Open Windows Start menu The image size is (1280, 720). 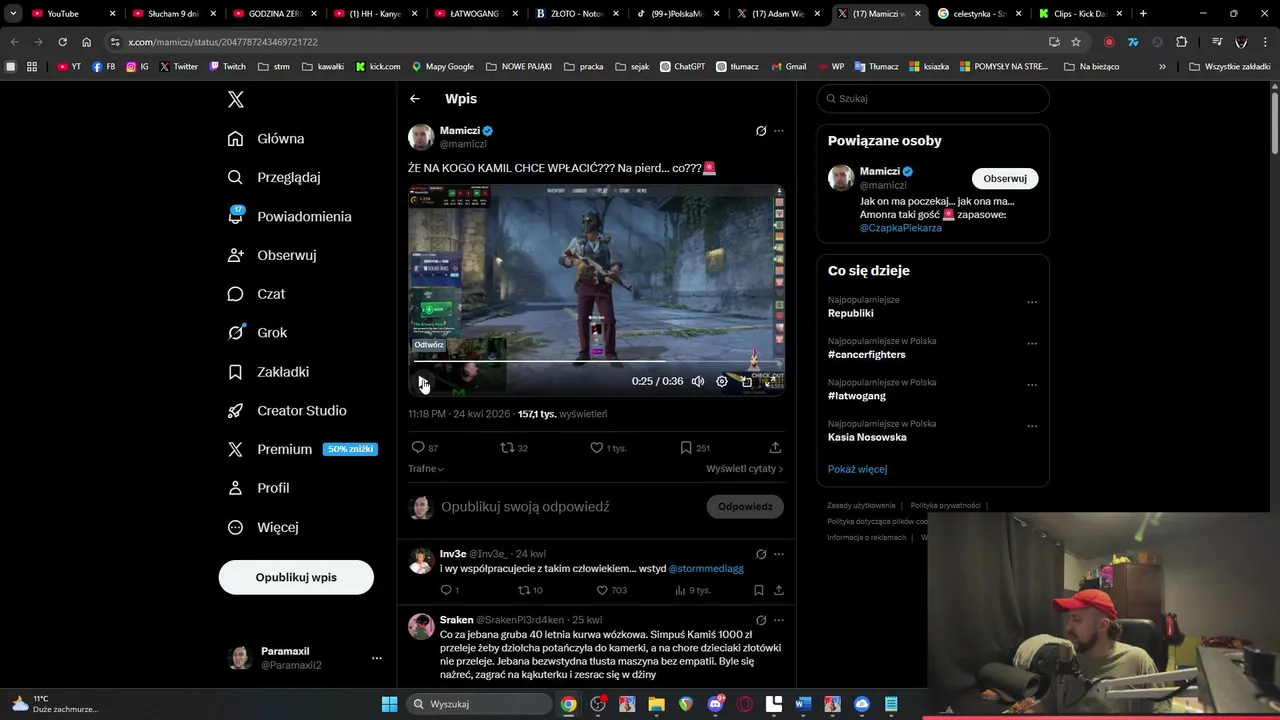pos(390,704)
